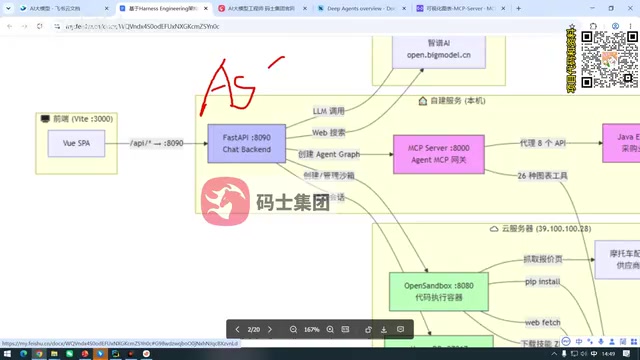Image resolution: width=640 pixels, height=360 pixels.
Task: Close the Deep Agents overview tab
Action: click(x=404, y=8)
